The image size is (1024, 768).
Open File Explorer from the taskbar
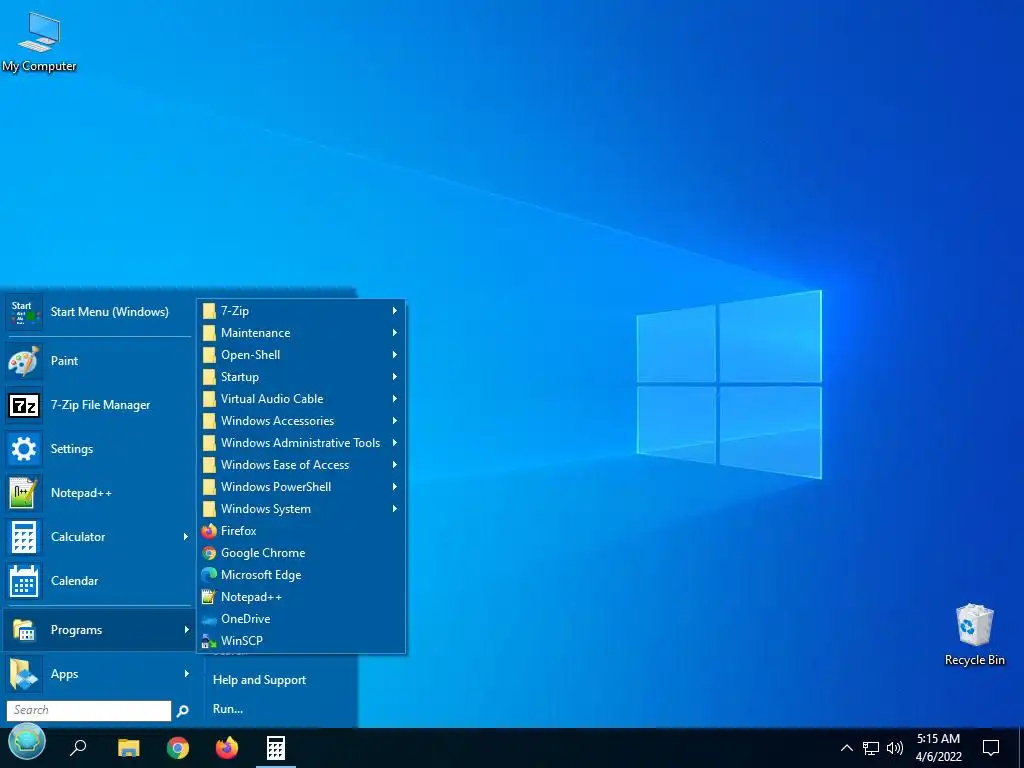coord(129,748)
